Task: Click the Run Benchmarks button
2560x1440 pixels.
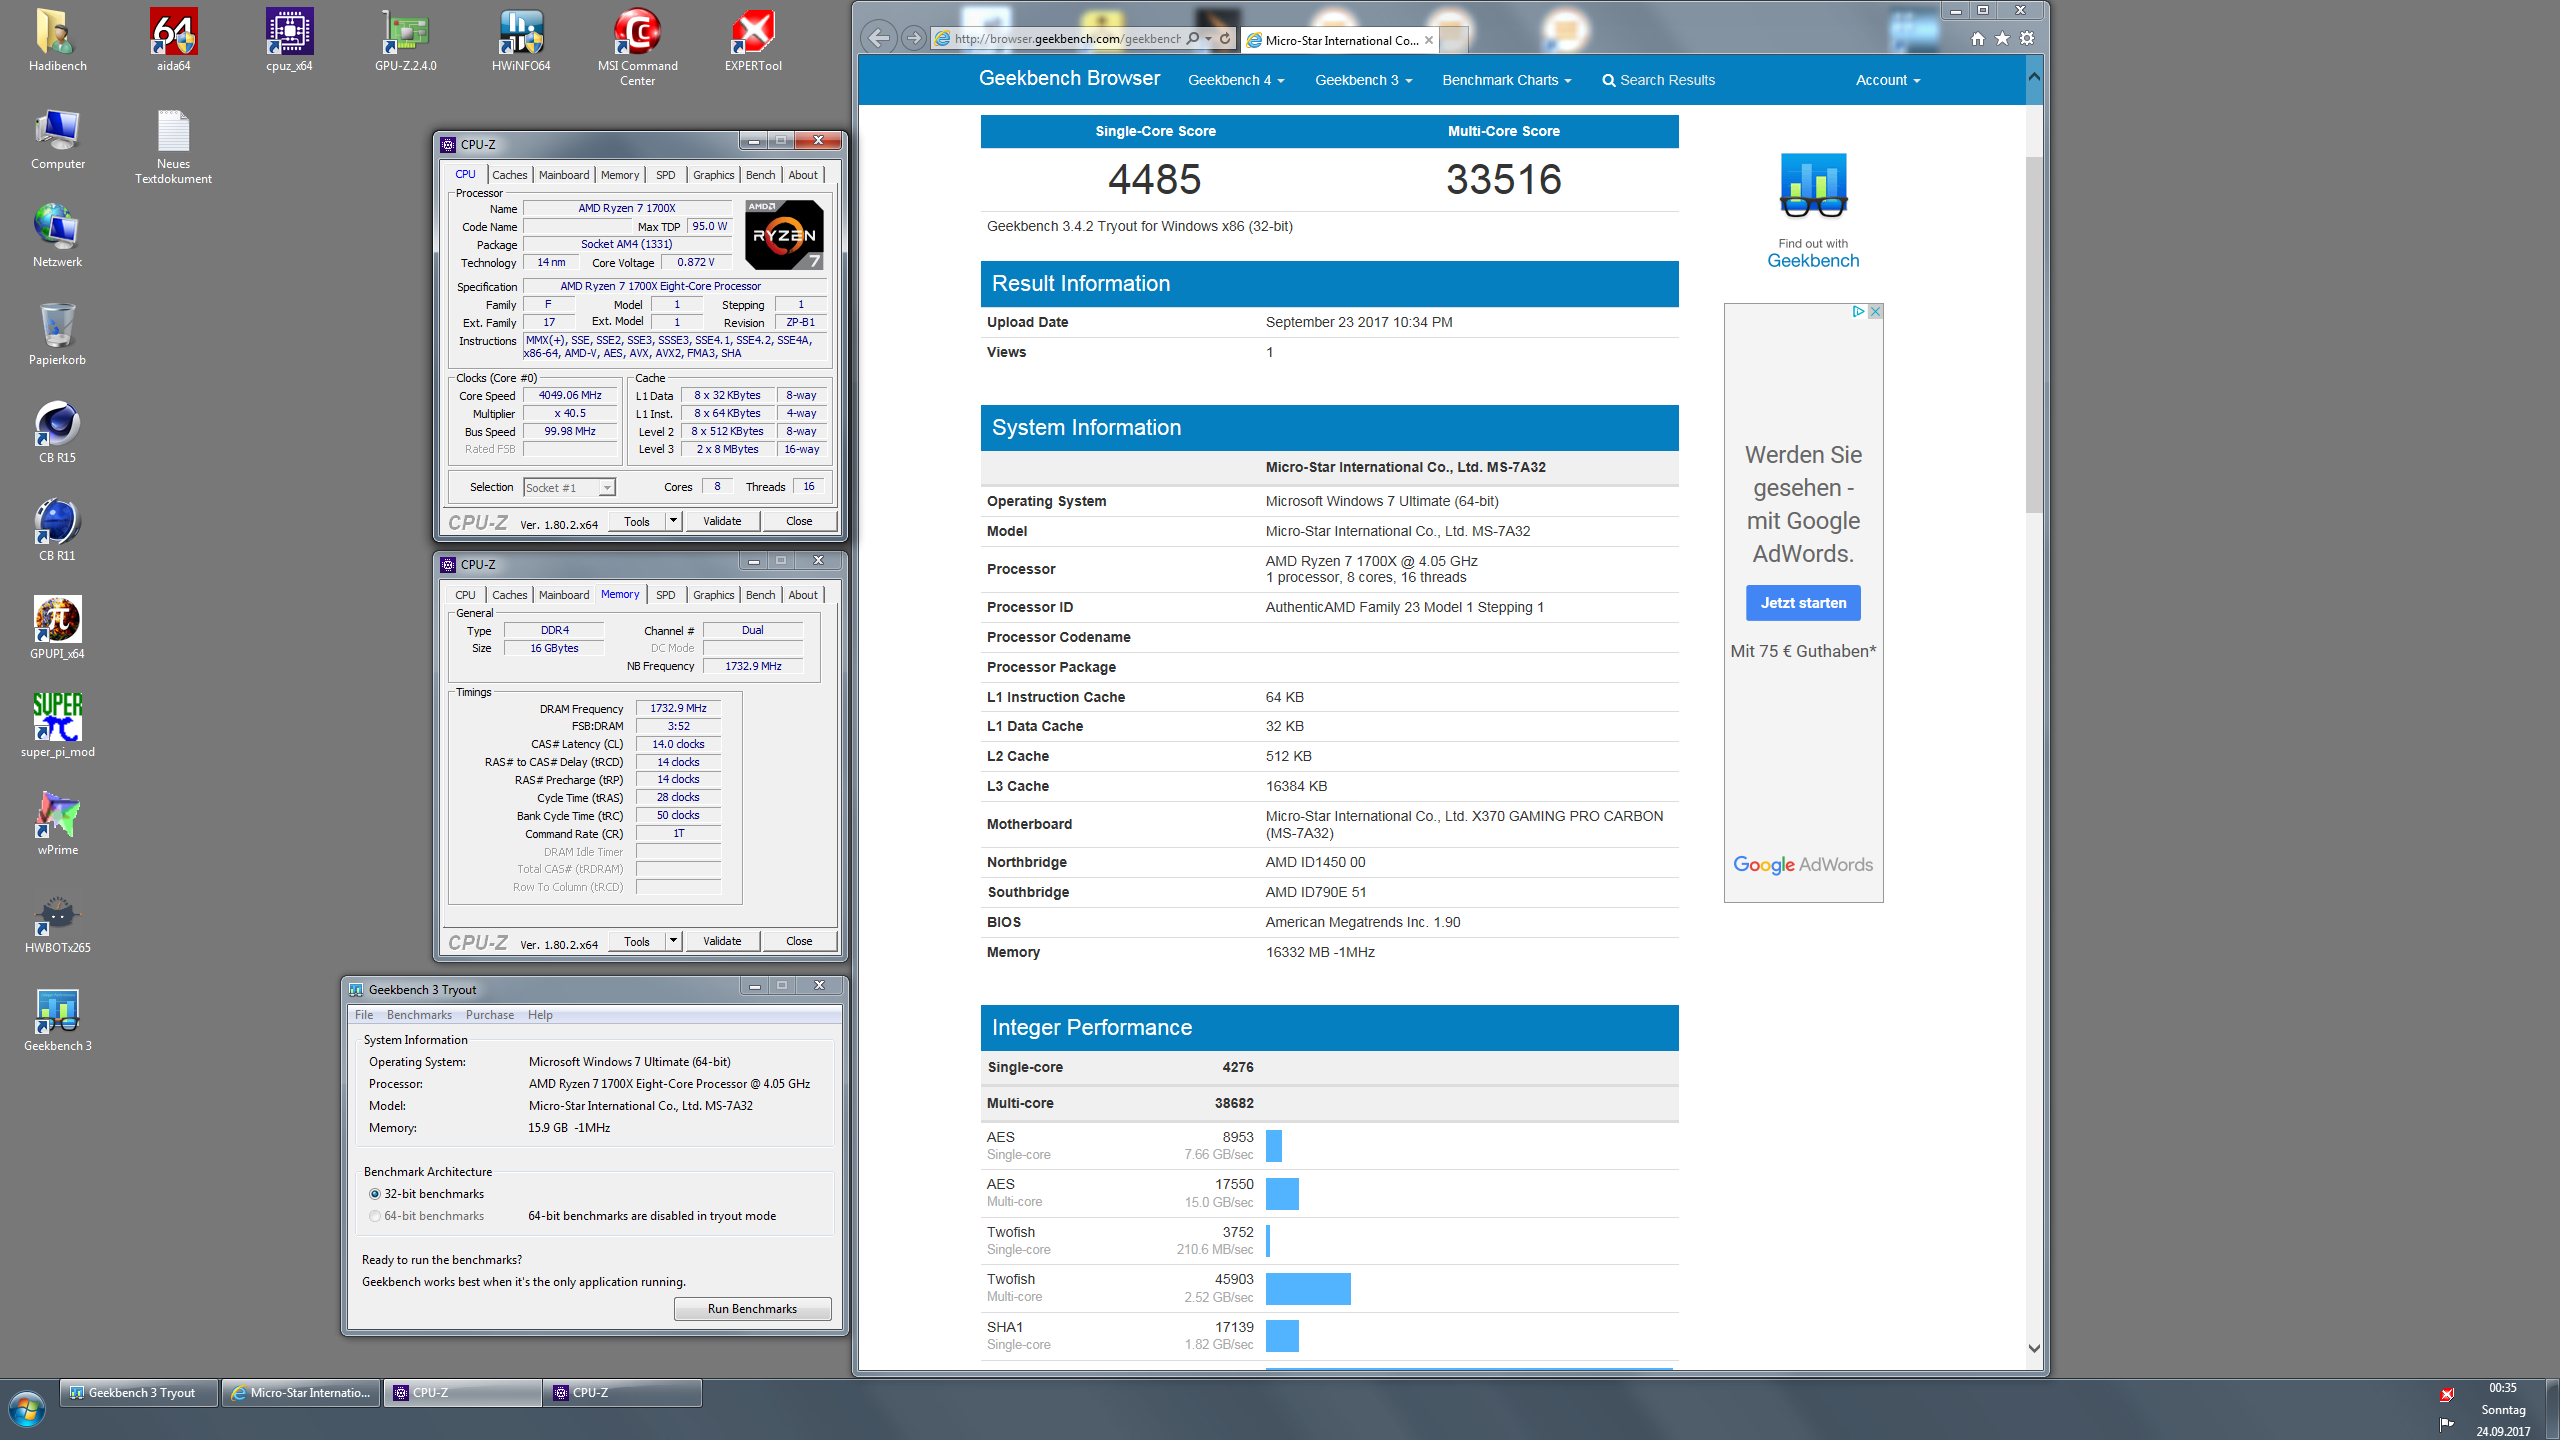Action: click(x=752, y=1309)
